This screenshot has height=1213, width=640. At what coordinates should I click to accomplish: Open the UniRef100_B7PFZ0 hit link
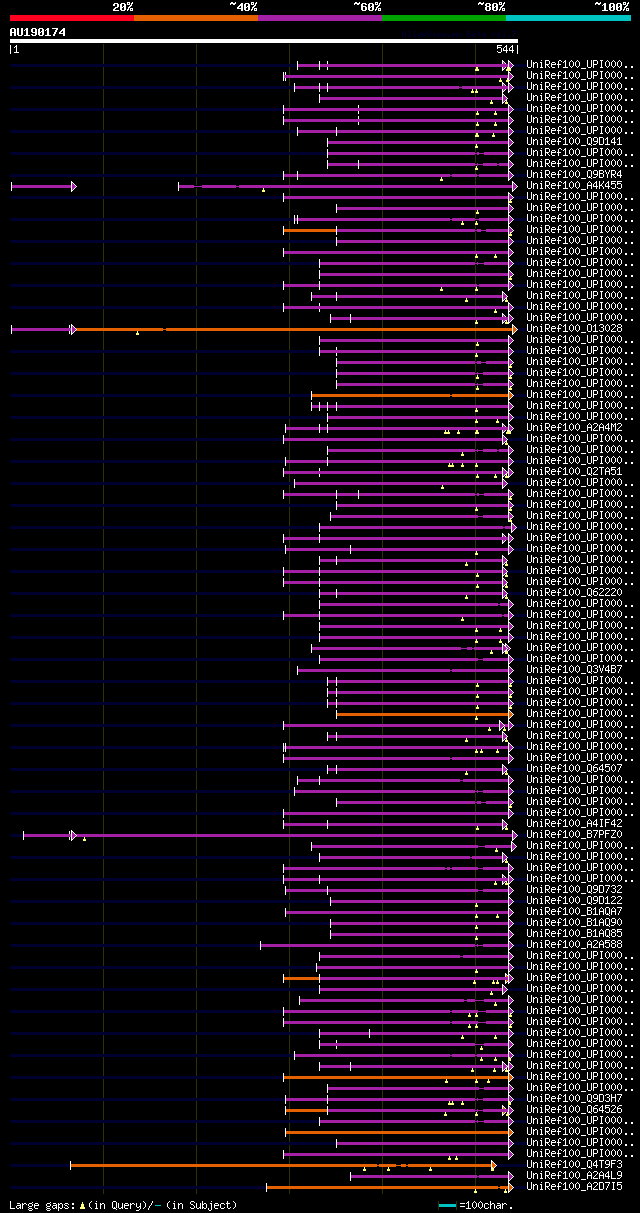click(574, 834)
